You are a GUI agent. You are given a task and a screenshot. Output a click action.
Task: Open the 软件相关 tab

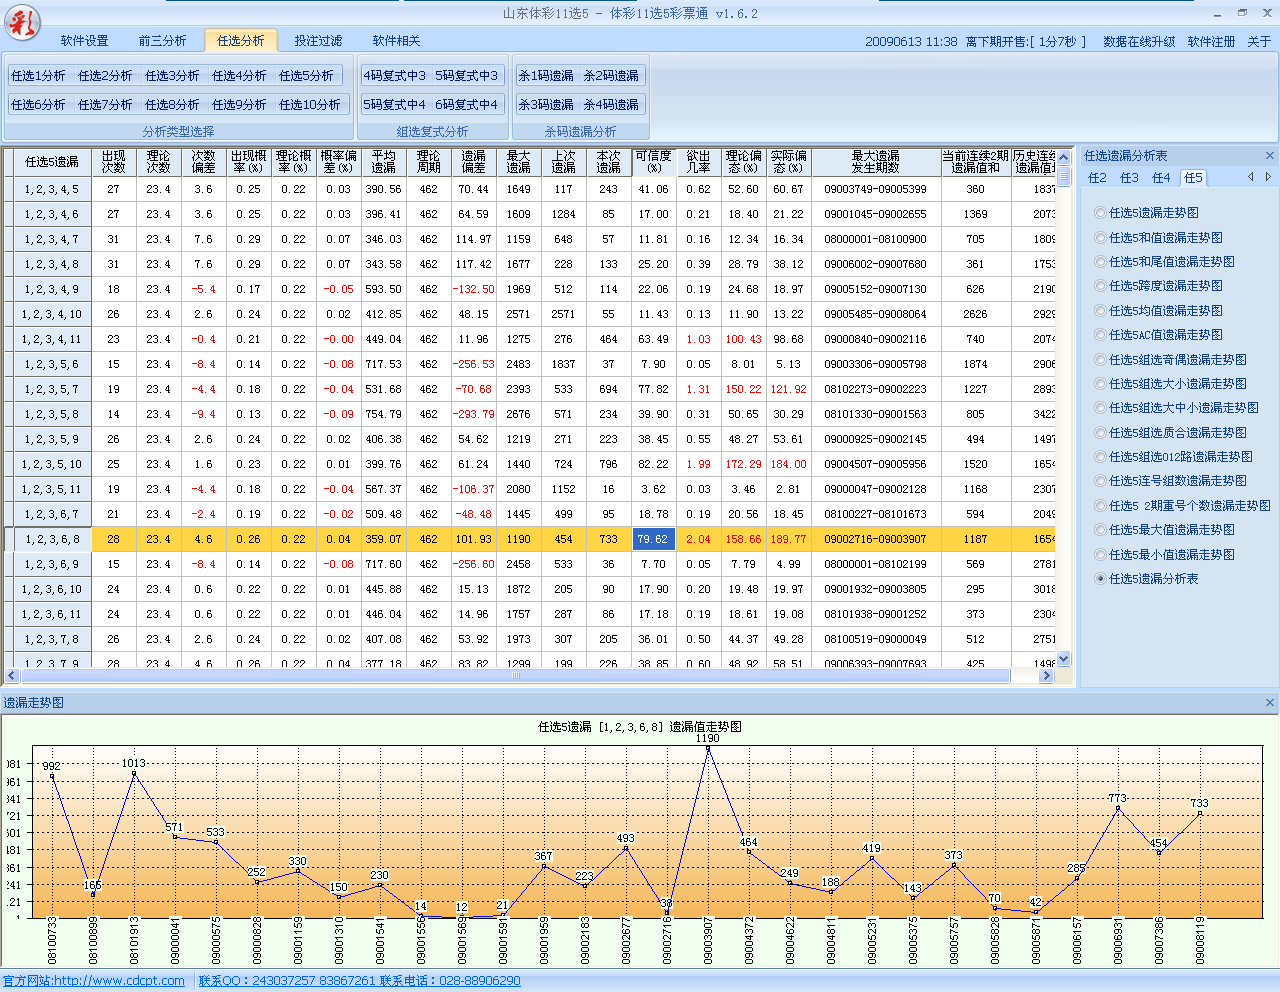pos(396,41)
